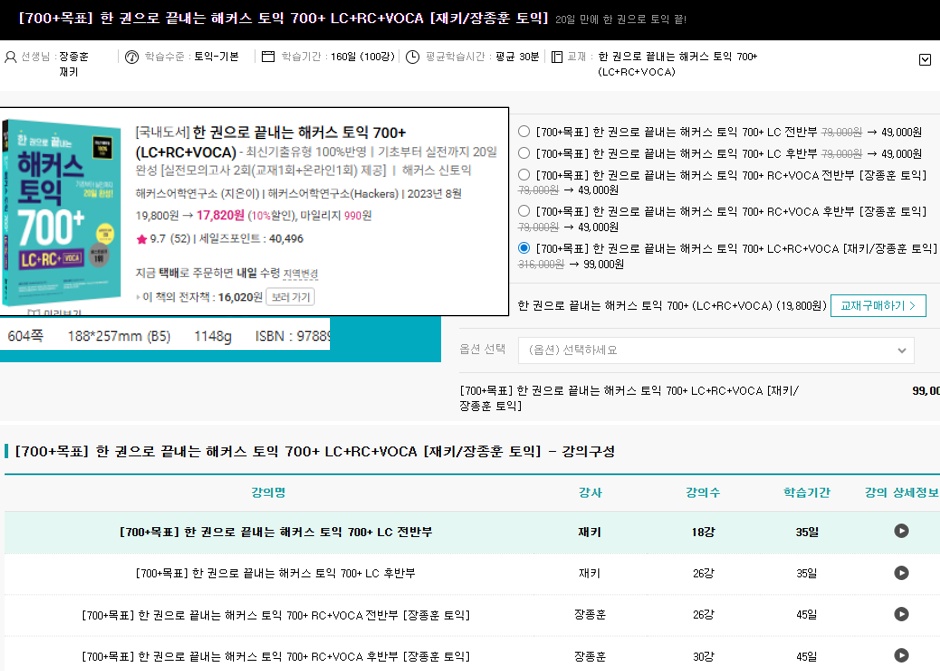Click the 18강 lecture count cell
The width and height of the screenshot is (940, 671).
703,532
